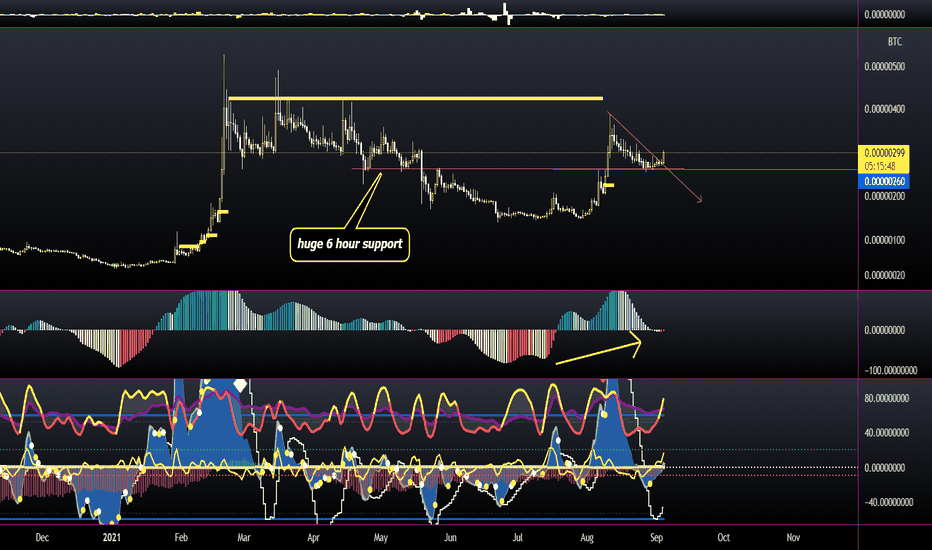Select the long yellow horizontal resistance line
The height and width of the screenshot is (550, 932).
pyautogui.click(x=415, y=99)
